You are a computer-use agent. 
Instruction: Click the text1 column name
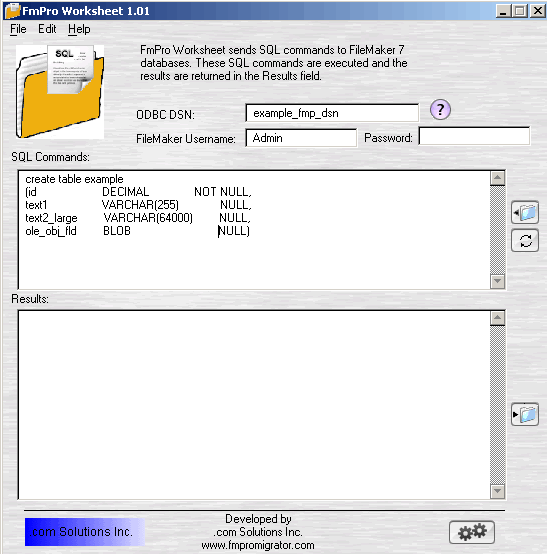tap(36, 205)
